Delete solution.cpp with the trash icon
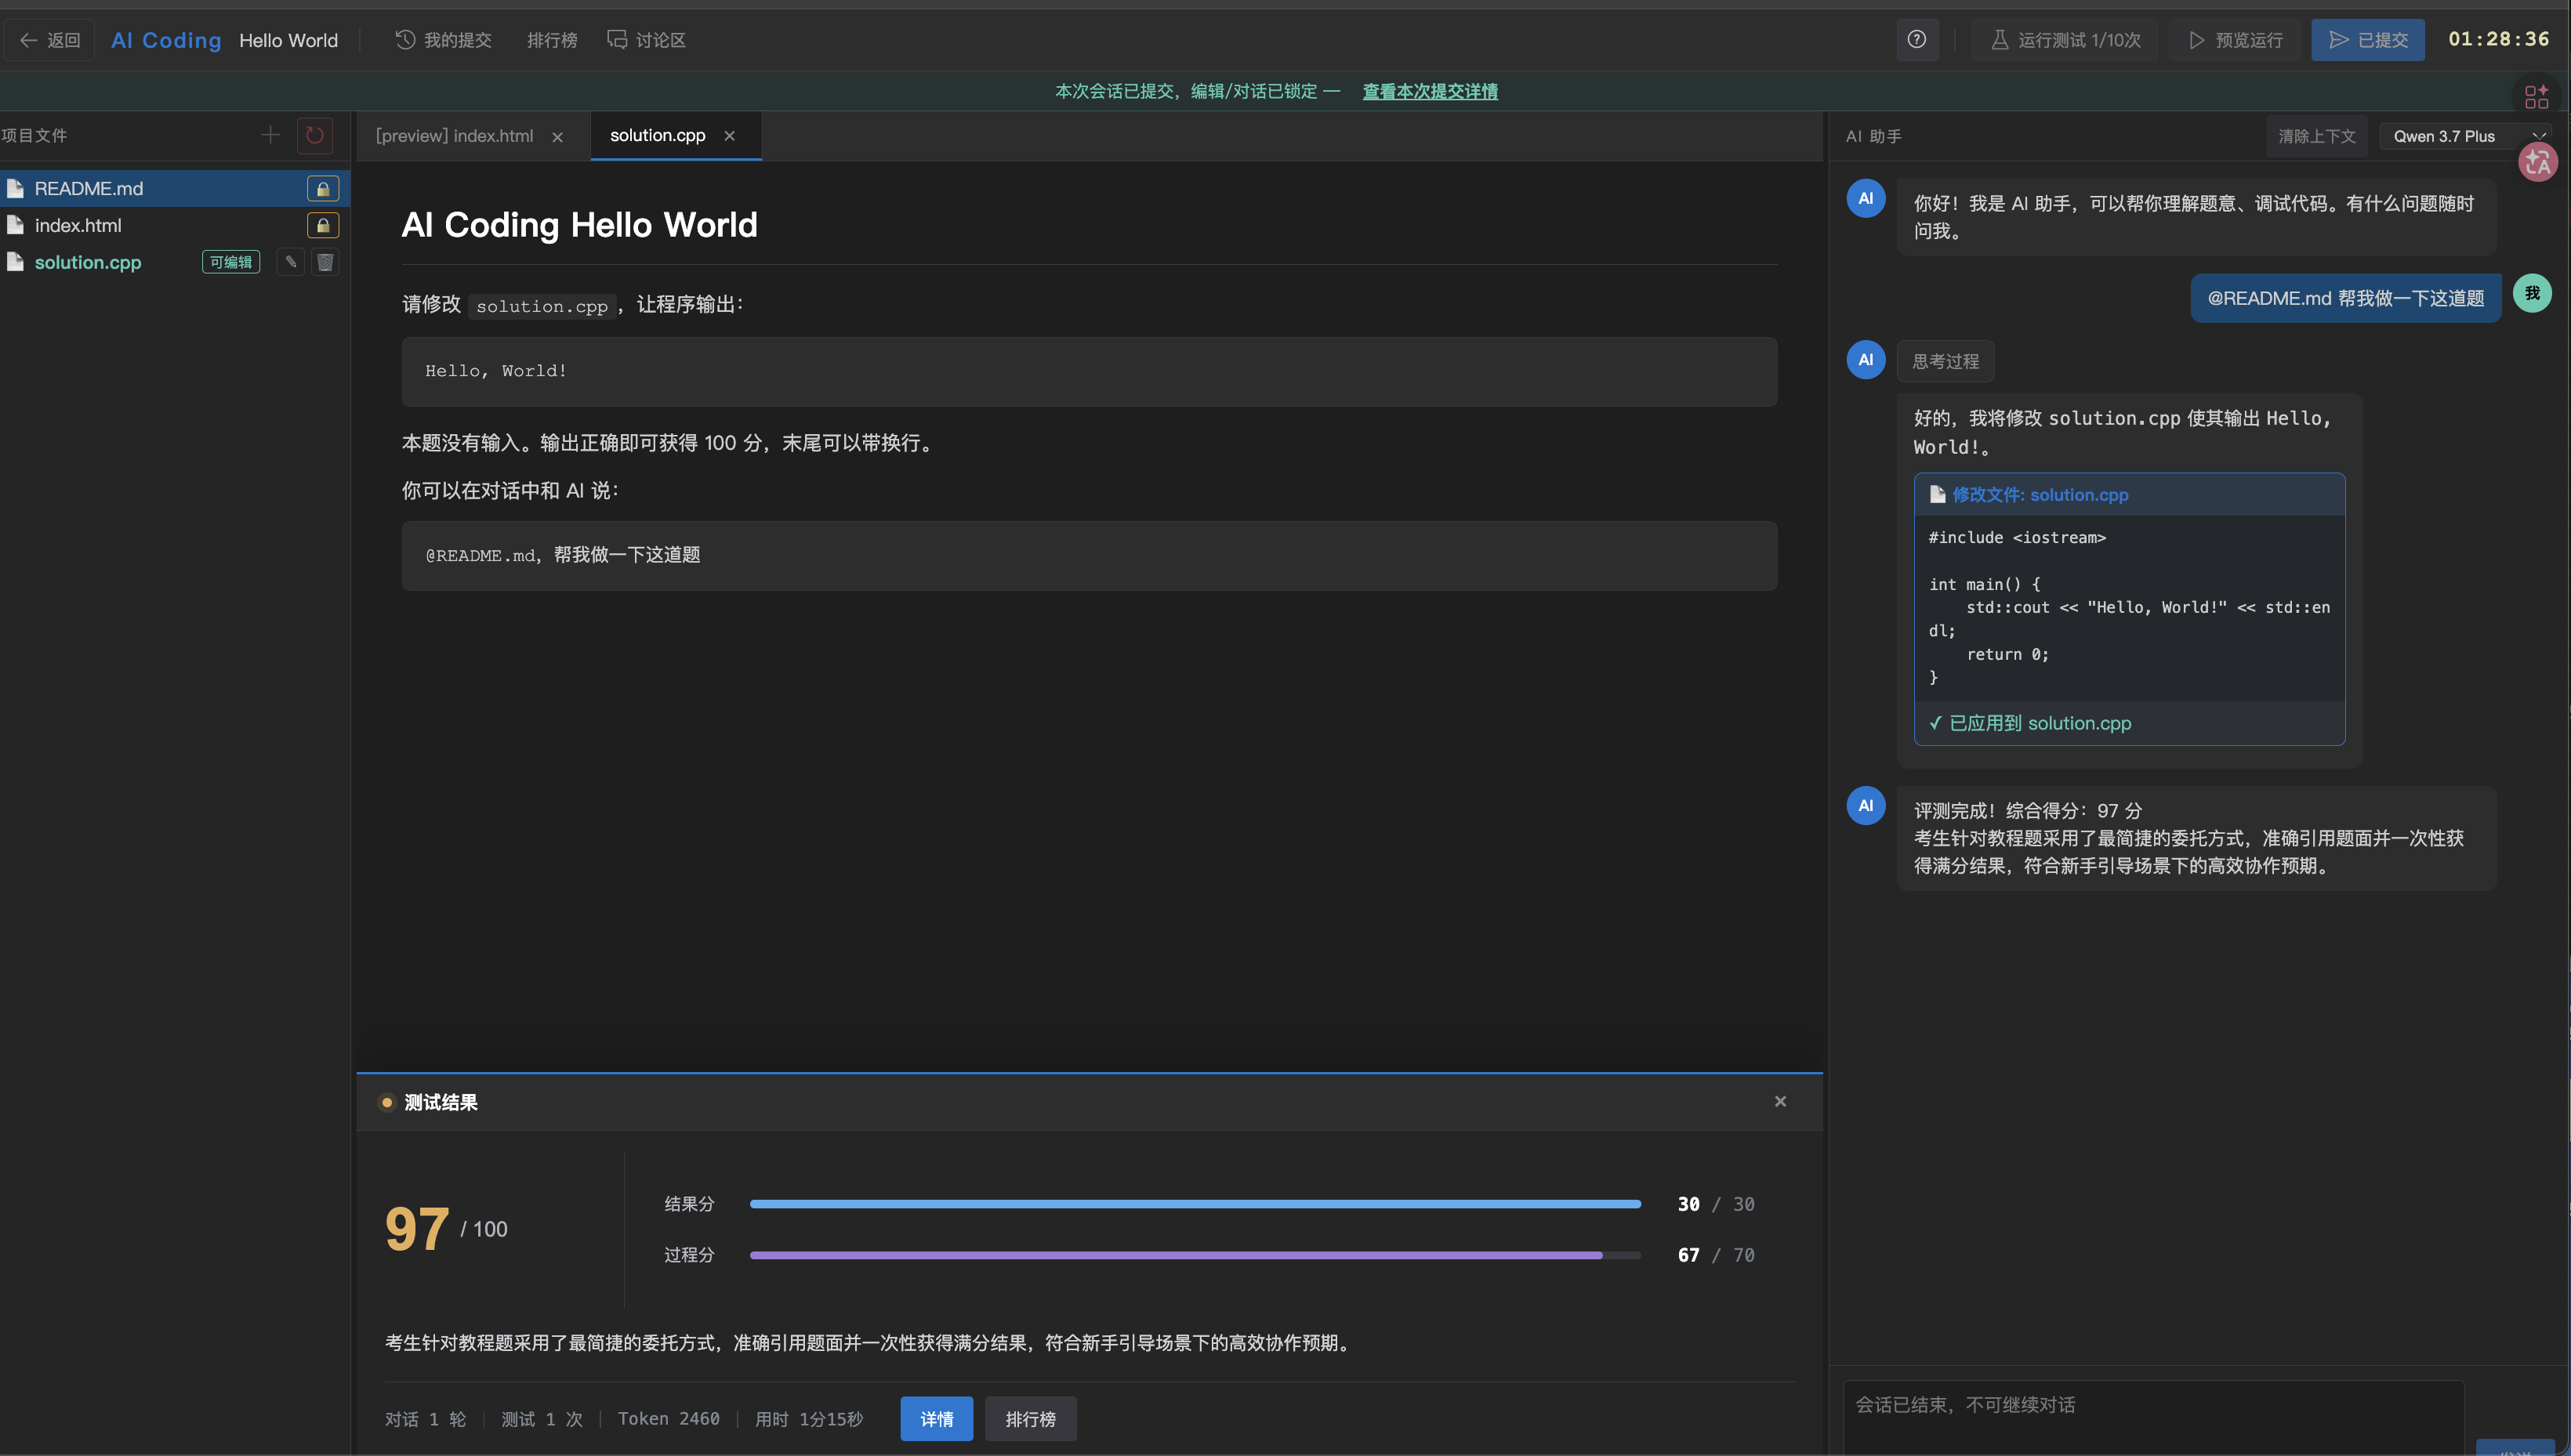Viewport: 2571px width, 1456px height. 325,262
